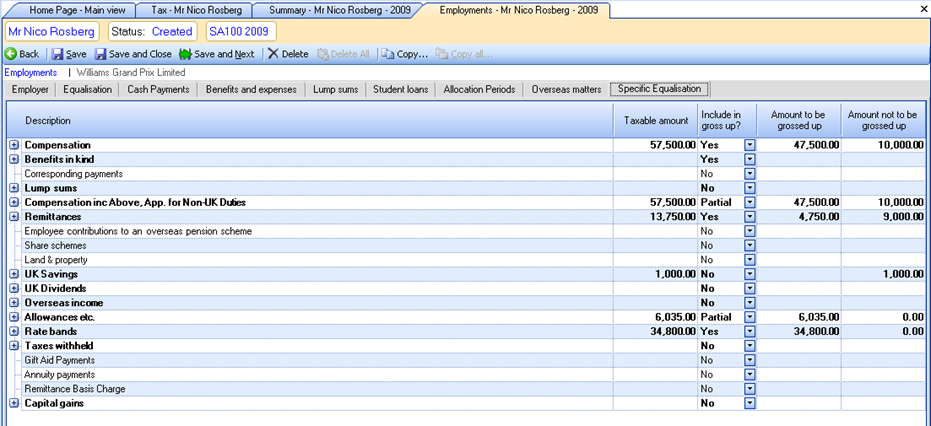Expand Compensation inc Above, App. for Non-UK Duties
Image resolution: width=931 pixels, height=426 pixels.
pos(14,203)
